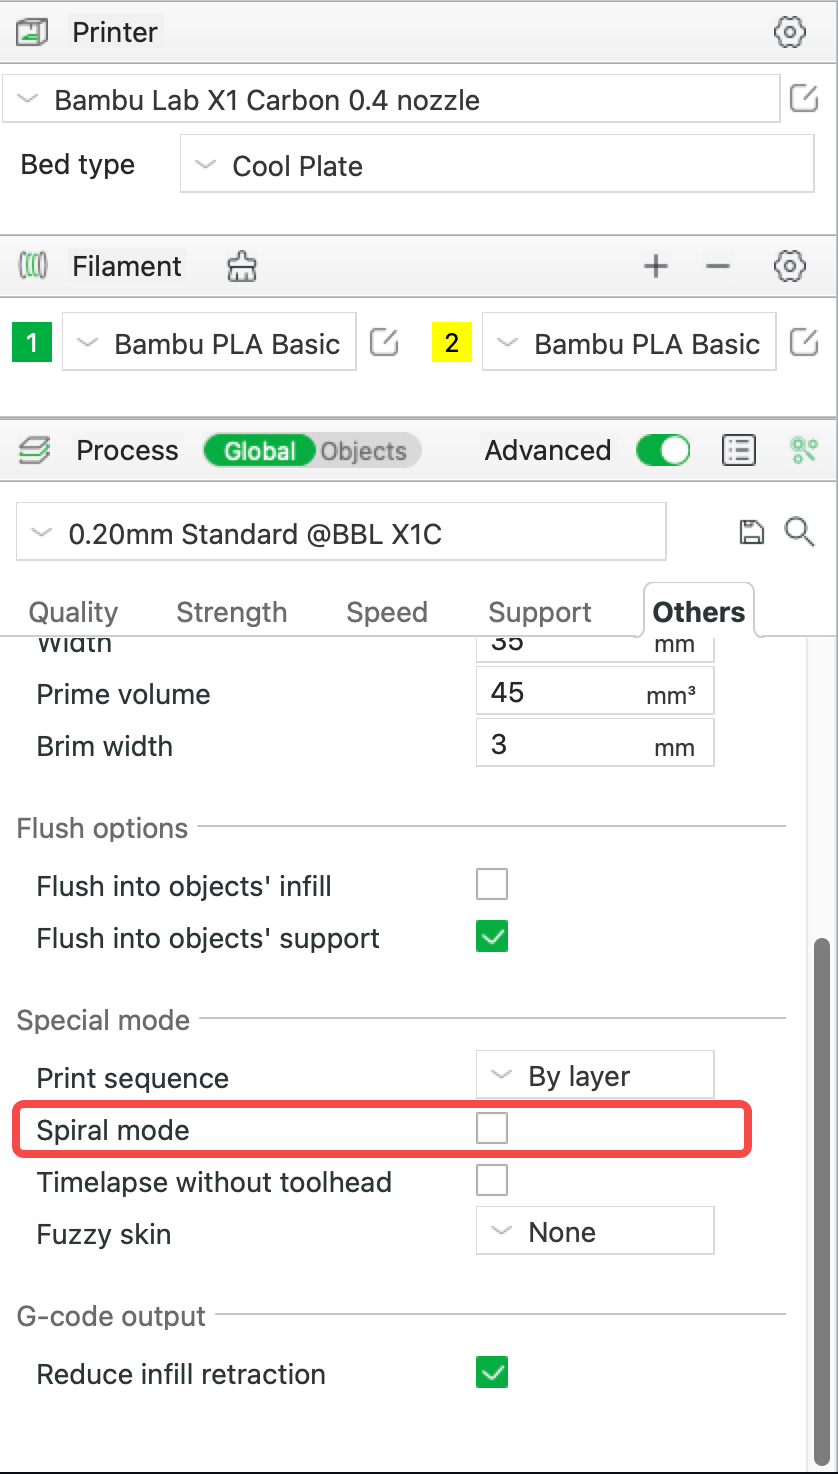The height and width of the screenshot is (1474, 838).
Task: Disable the Advanced mode toggle
Action: coord(663,450)
